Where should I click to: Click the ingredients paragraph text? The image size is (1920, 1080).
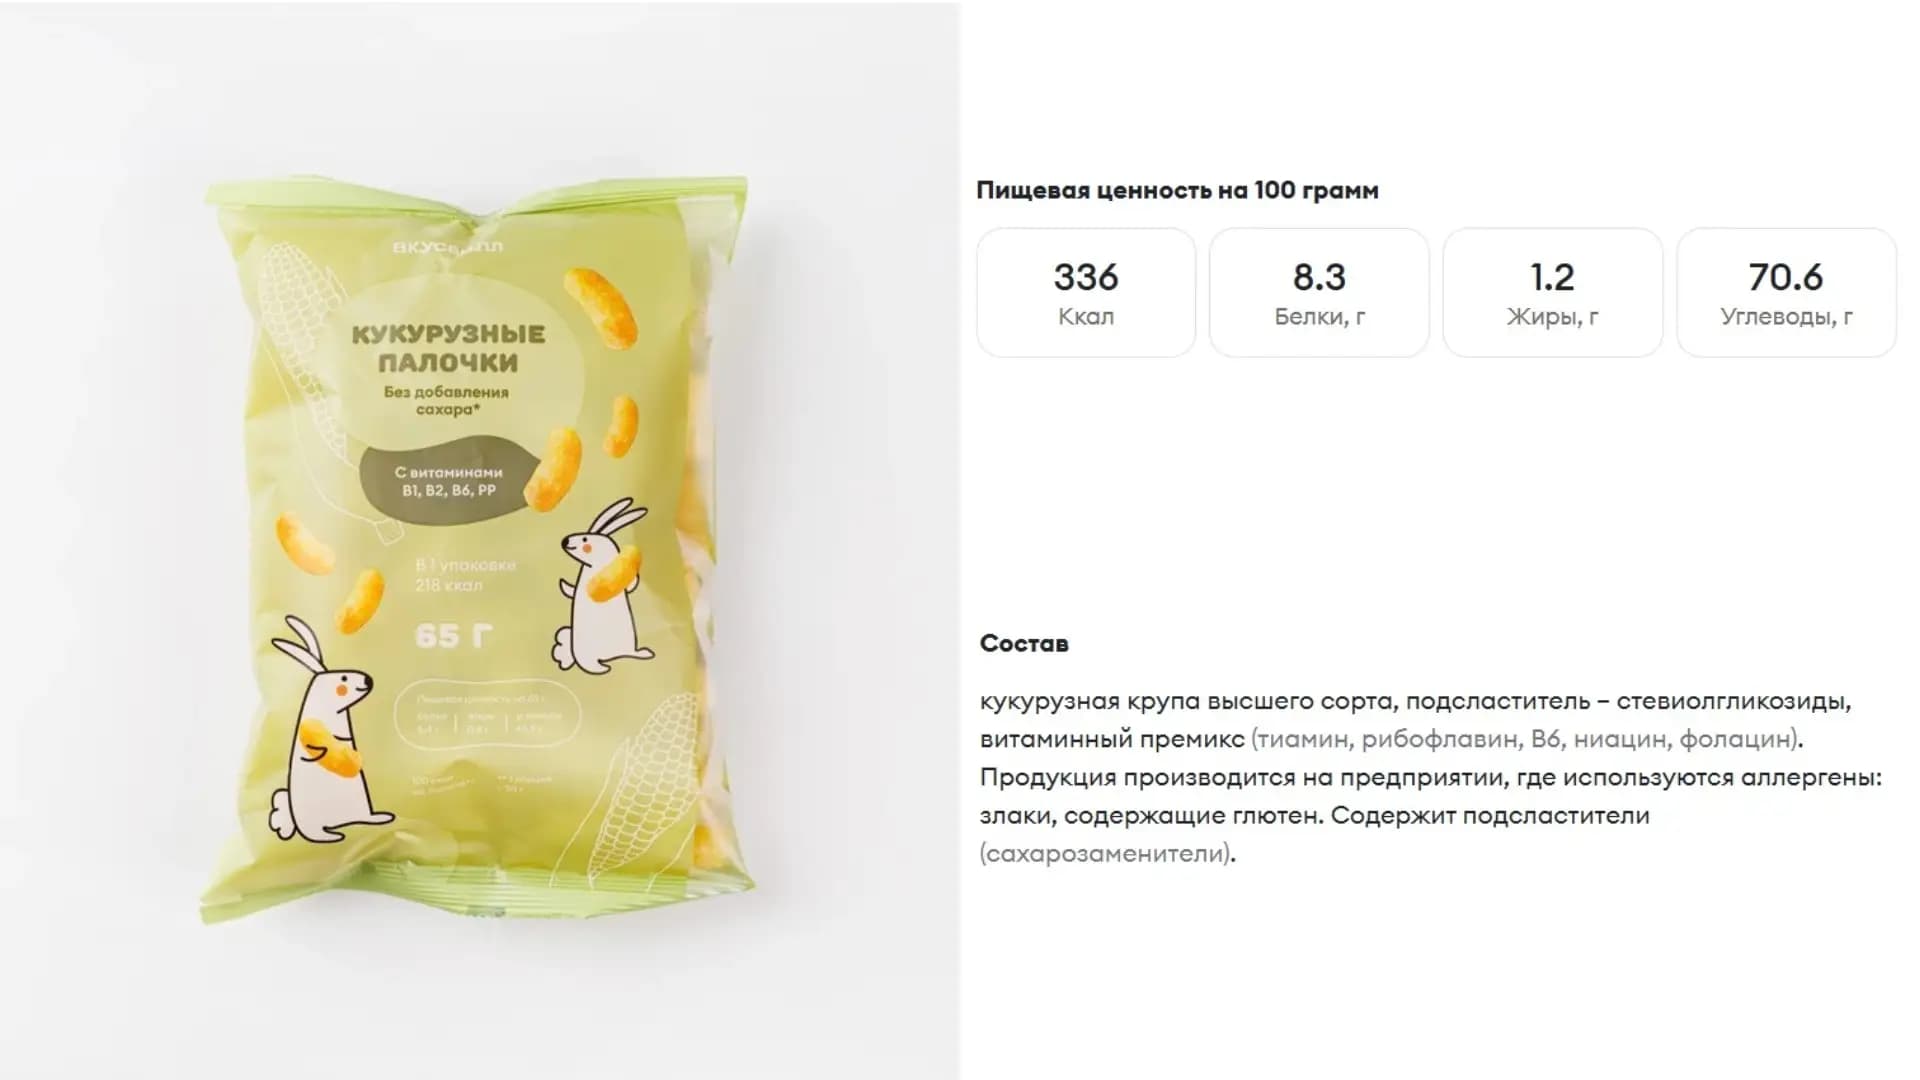[x=1431, y=777]
